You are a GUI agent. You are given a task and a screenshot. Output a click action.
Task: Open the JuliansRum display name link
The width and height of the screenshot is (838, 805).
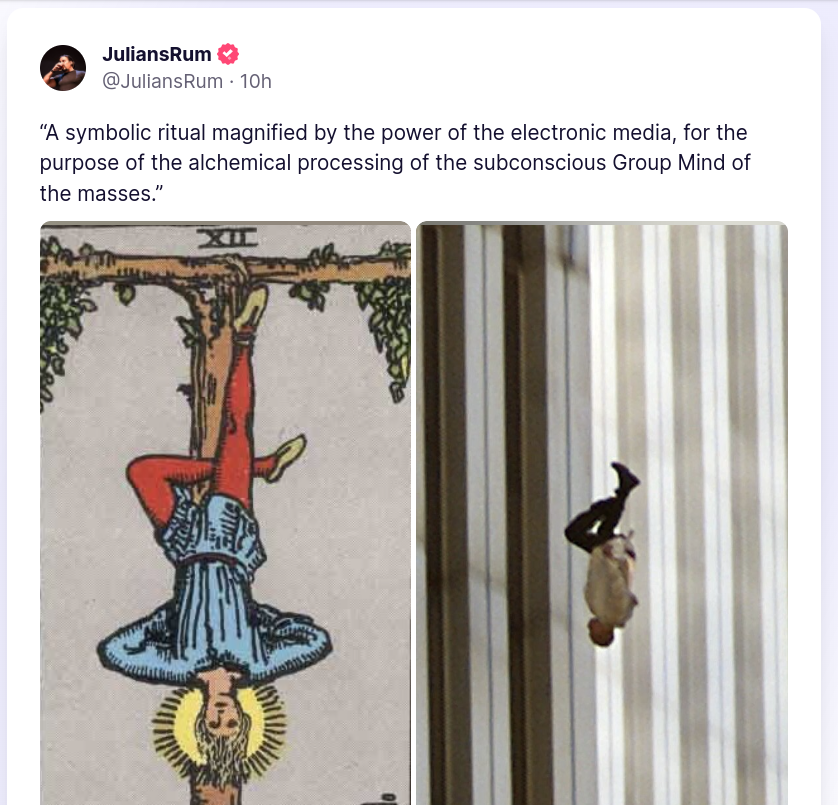(157, 54)
